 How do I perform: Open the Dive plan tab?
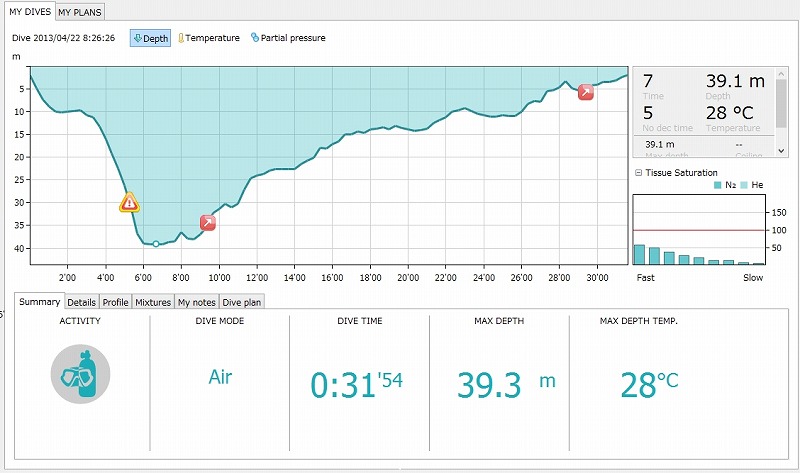click(241, 301)
